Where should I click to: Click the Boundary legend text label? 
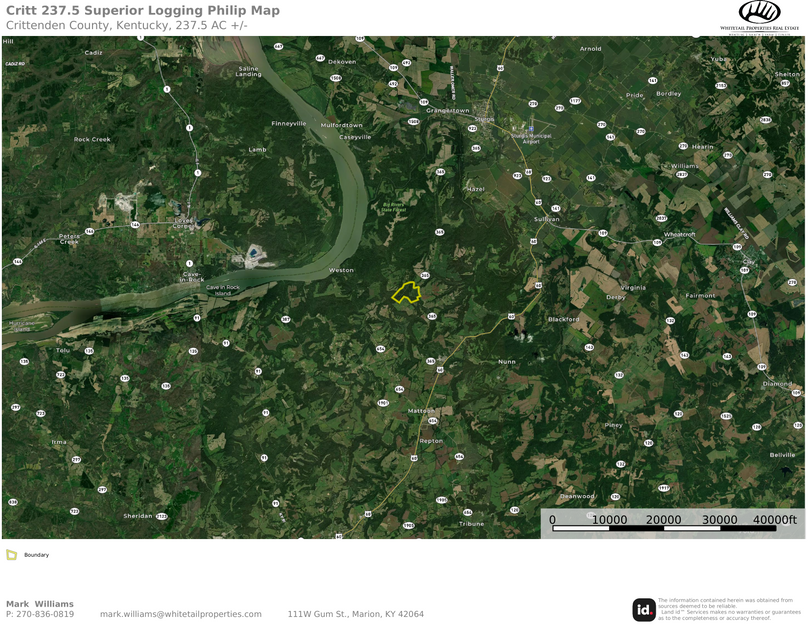point(37,555)
